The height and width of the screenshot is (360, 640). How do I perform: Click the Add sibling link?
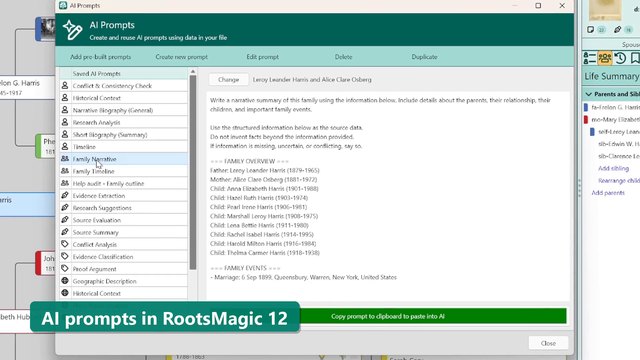(613, 168)
